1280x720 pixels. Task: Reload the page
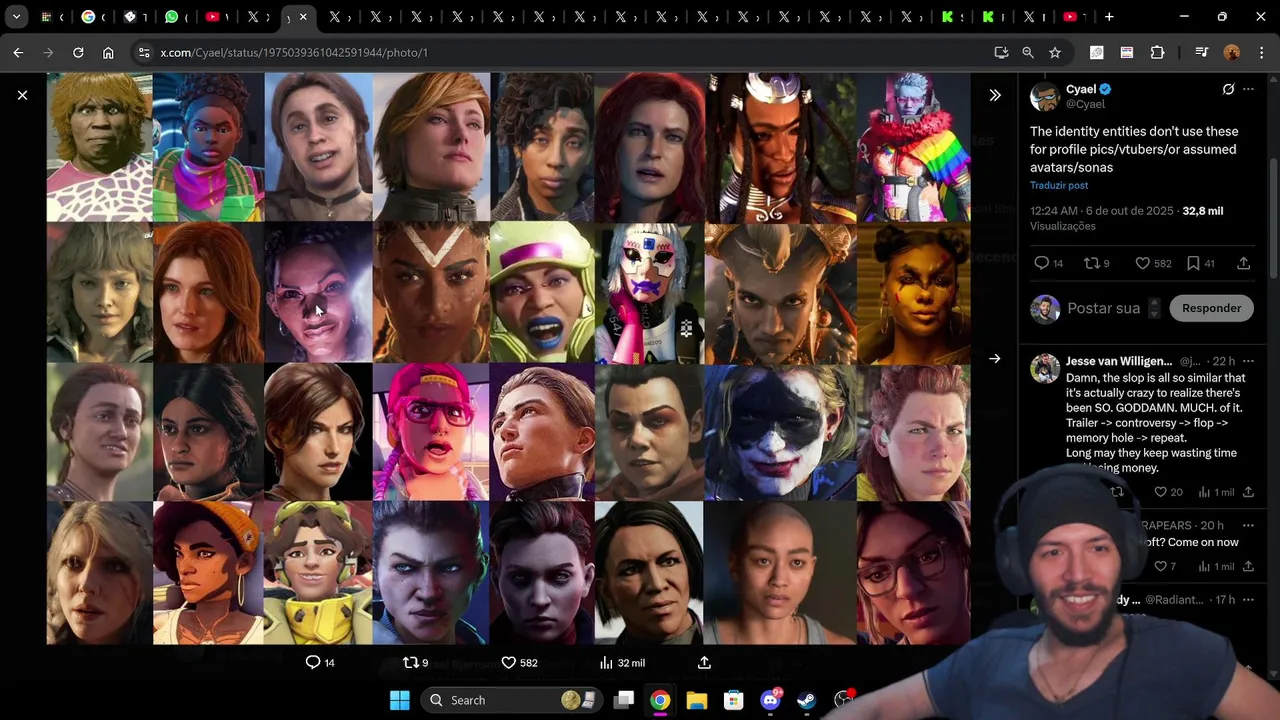pyautogui.click(x=78, y=52)
